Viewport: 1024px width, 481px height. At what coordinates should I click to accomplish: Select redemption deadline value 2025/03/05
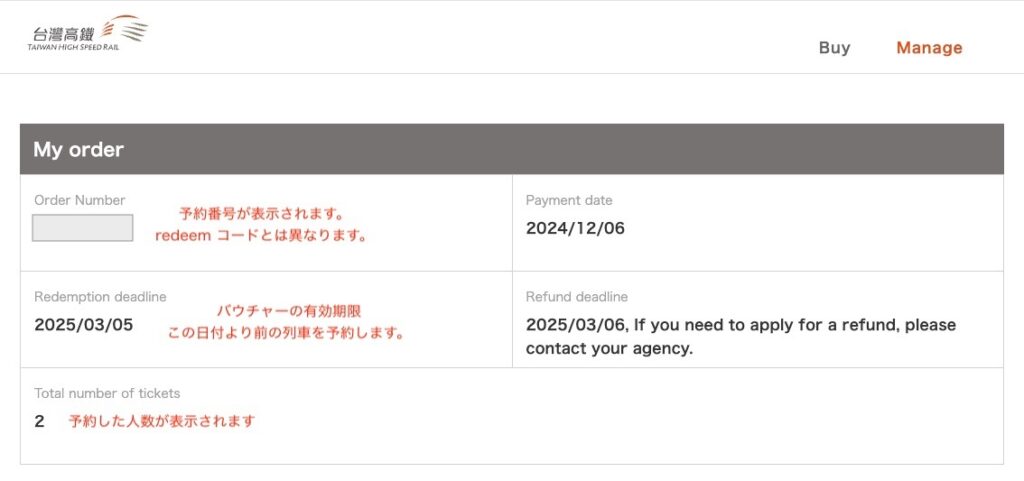tap(84, 325)
